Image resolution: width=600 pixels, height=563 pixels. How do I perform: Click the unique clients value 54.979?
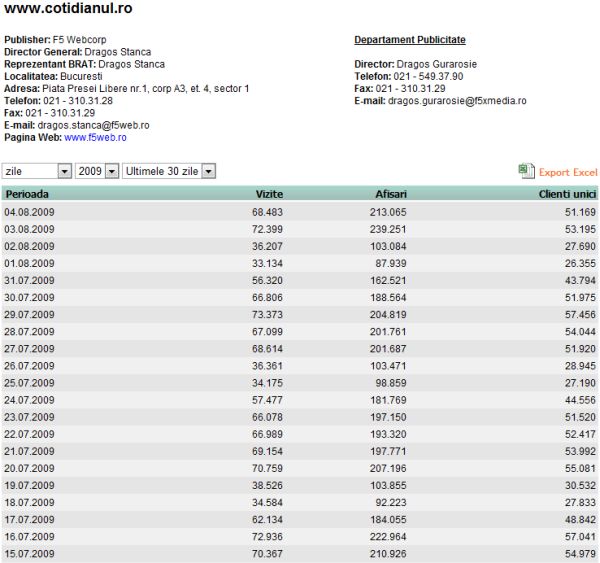coord(580,553)
